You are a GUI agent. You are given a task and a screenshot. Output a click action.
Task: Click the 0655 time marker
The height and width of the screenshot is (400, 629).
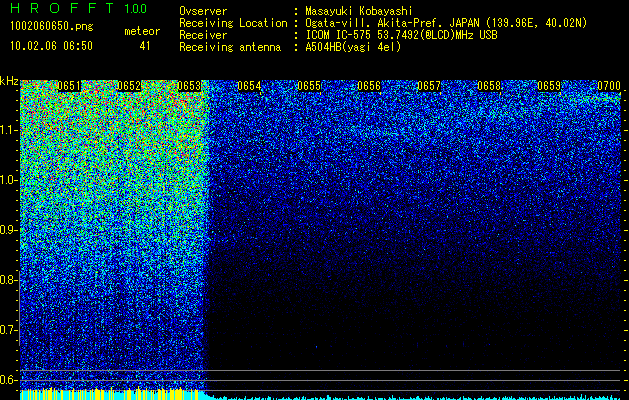point(309,86)
